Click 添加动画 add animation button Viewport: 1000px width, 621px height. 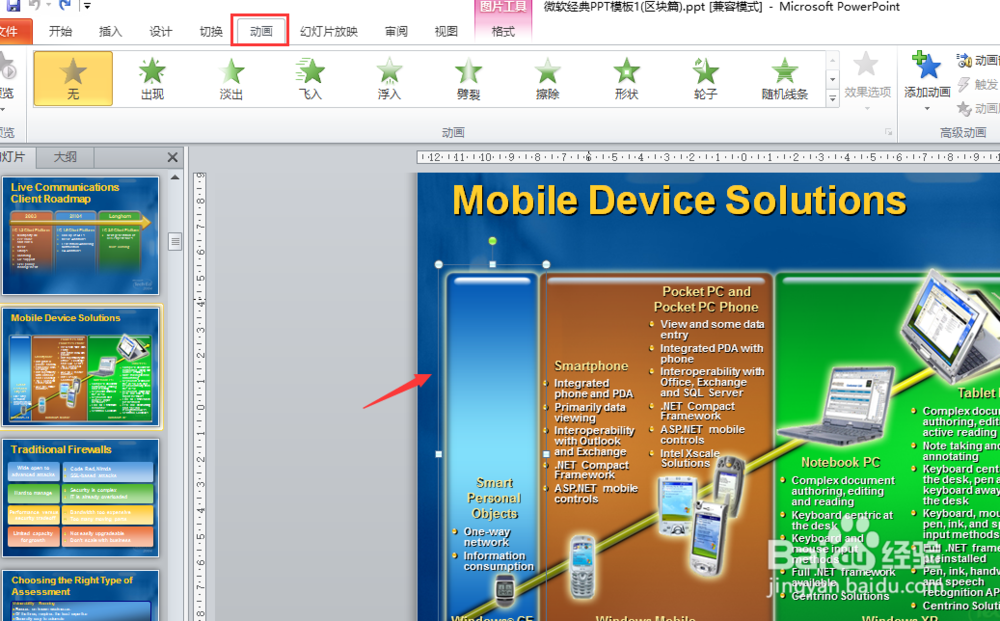pyautogui.click(x=927, y=82)
